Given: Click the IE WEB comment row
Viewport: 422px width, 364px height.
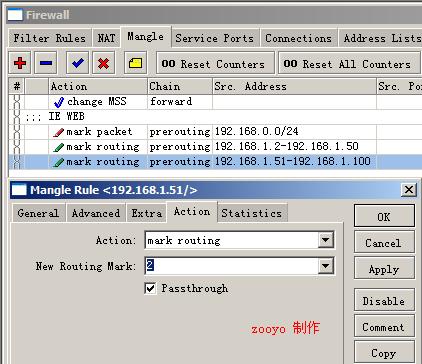Looking at the screenshot, I should coord(215,117).
